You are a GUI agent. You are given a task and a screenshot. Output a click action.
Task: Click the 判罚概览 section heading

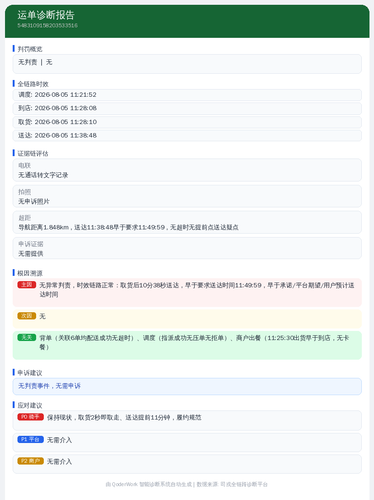30,49
